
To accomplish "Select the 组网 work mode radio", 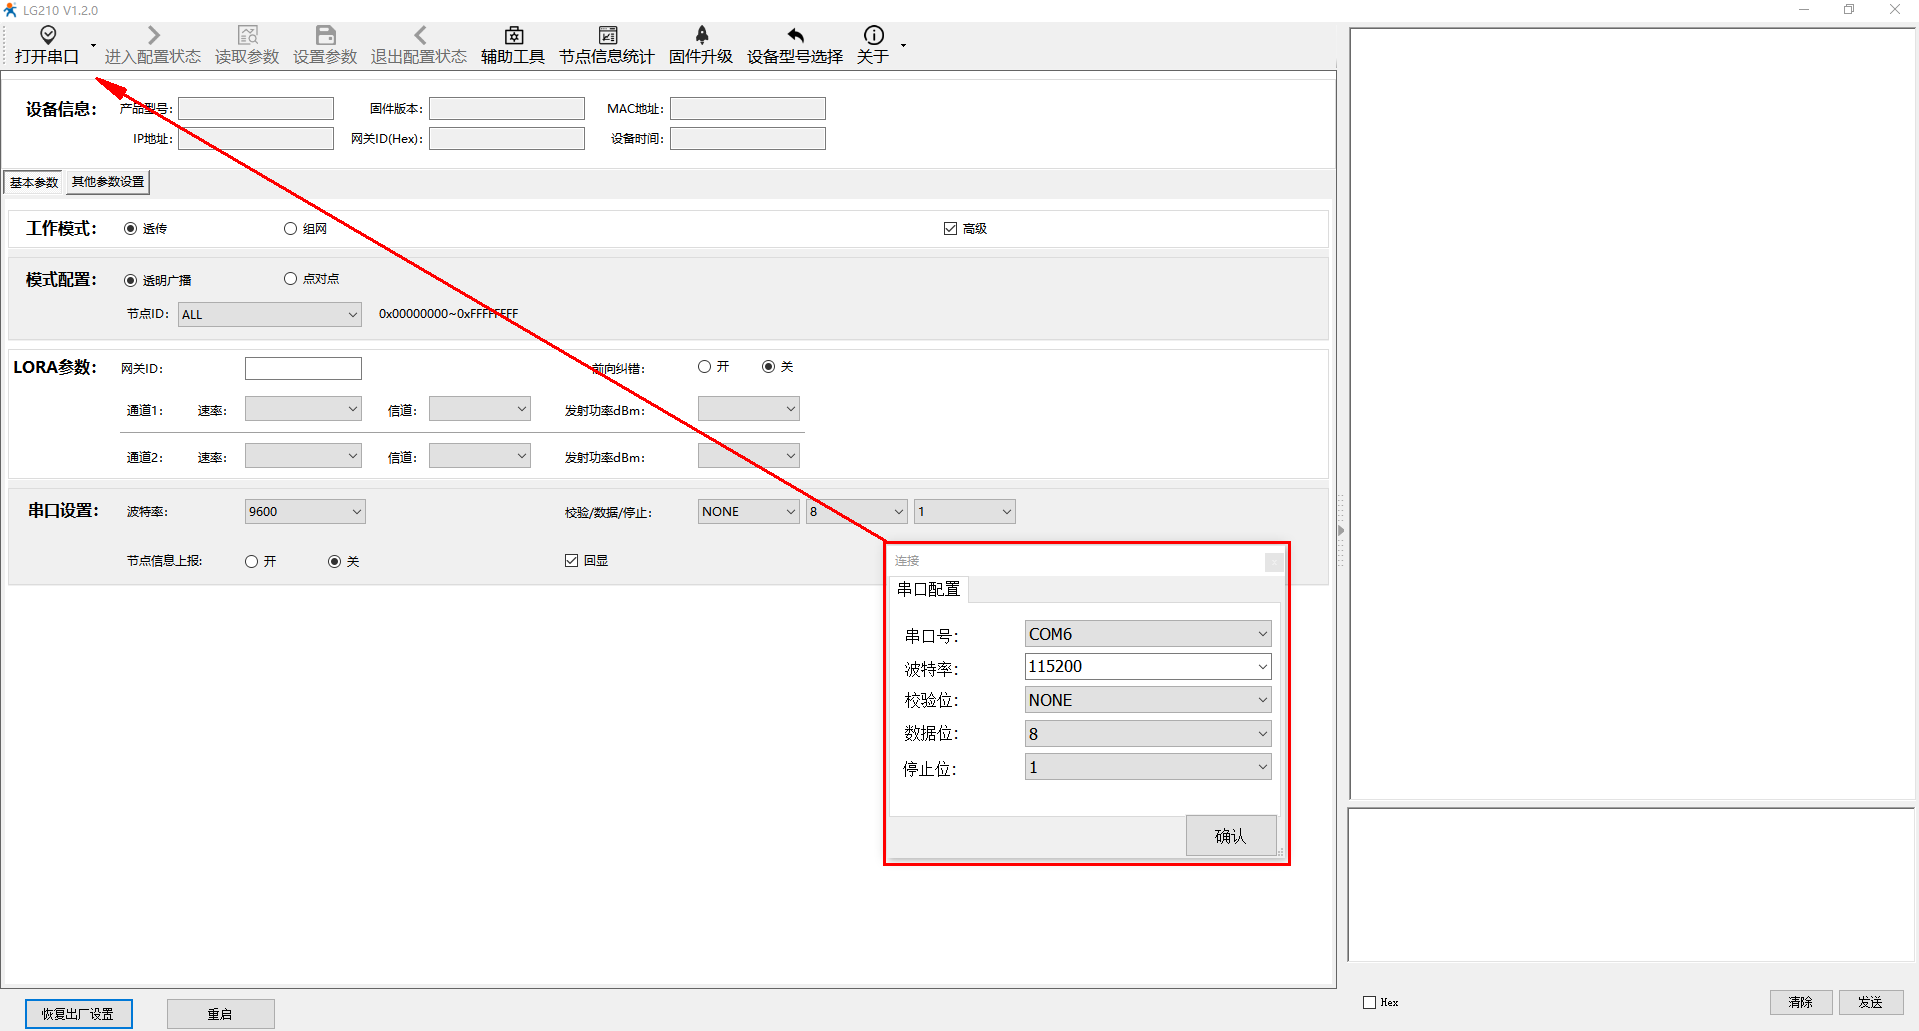I will coord(291,229).
